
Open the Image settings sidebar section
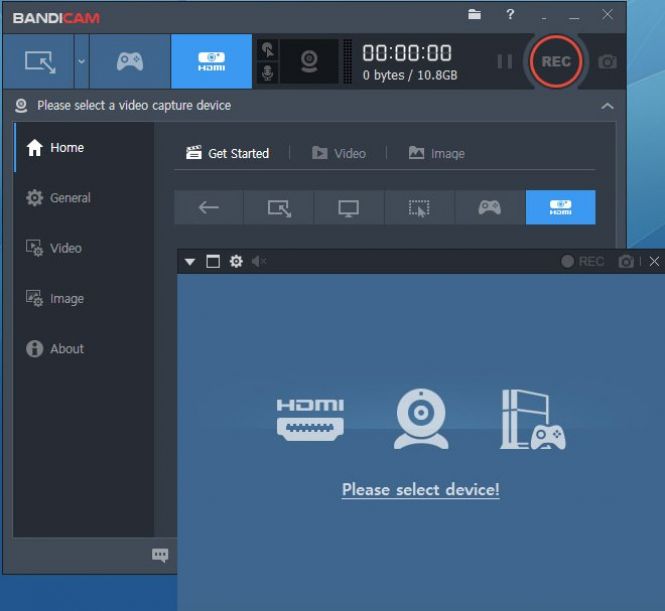[x=84, y=299]
